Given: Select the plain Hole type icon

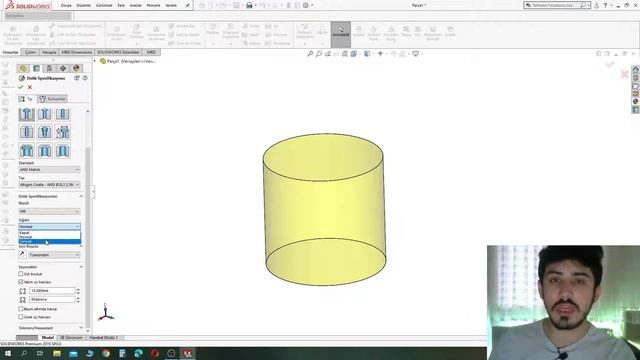Looking at the screenshot, I should click(62, 114).
